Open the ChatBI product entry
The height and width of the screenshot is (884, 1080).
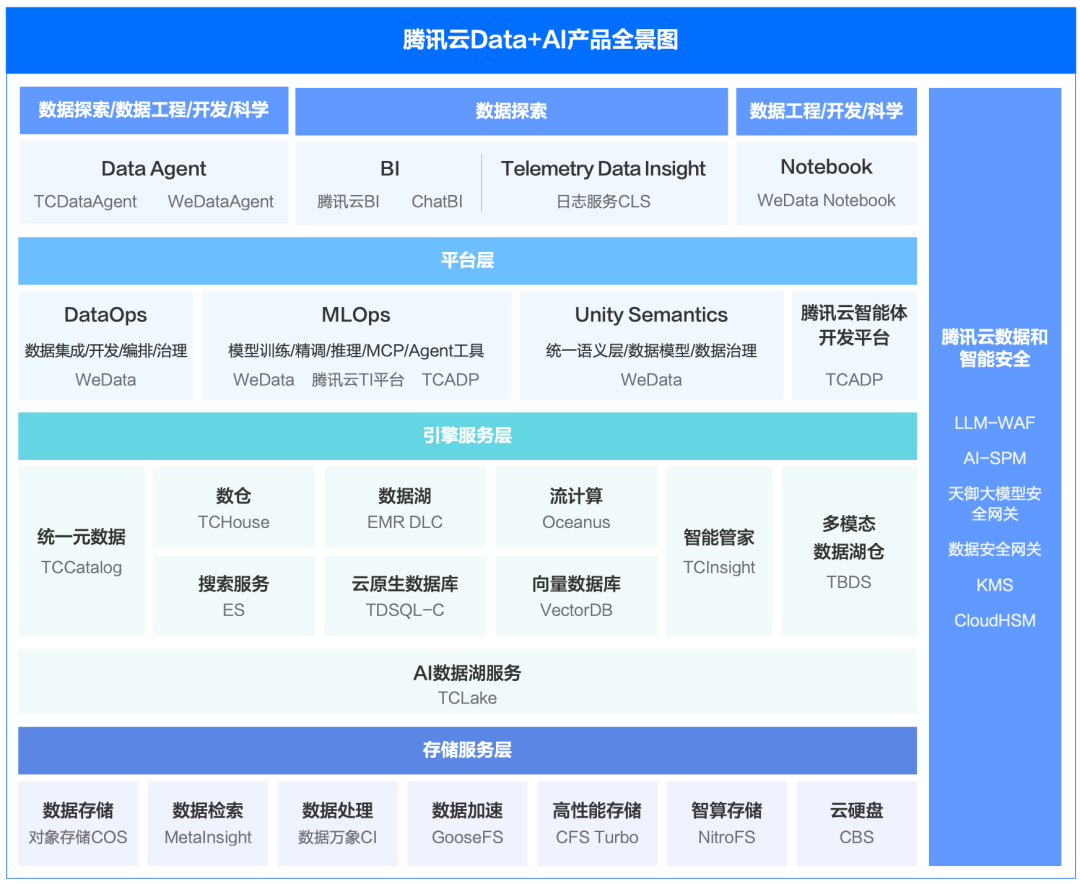(437, 201)
